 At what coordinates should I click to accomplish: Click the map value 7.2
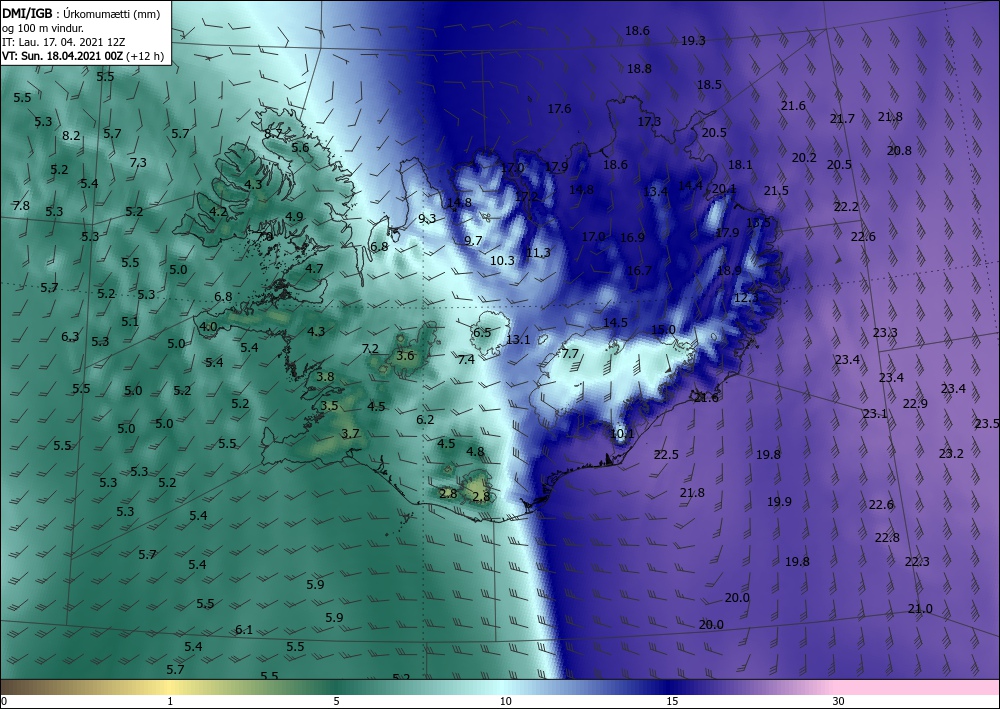point(370,349)
